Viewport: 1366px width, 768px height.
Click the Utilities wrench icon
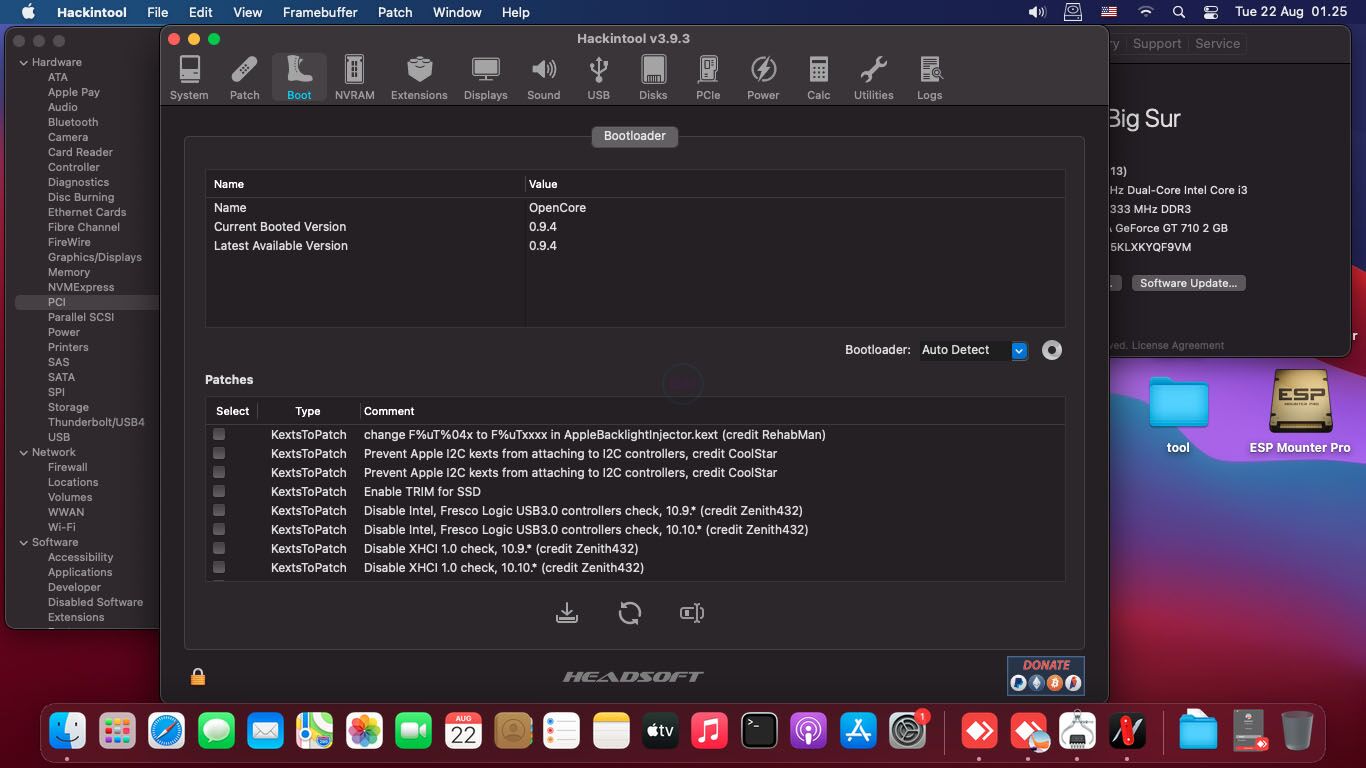873,78
